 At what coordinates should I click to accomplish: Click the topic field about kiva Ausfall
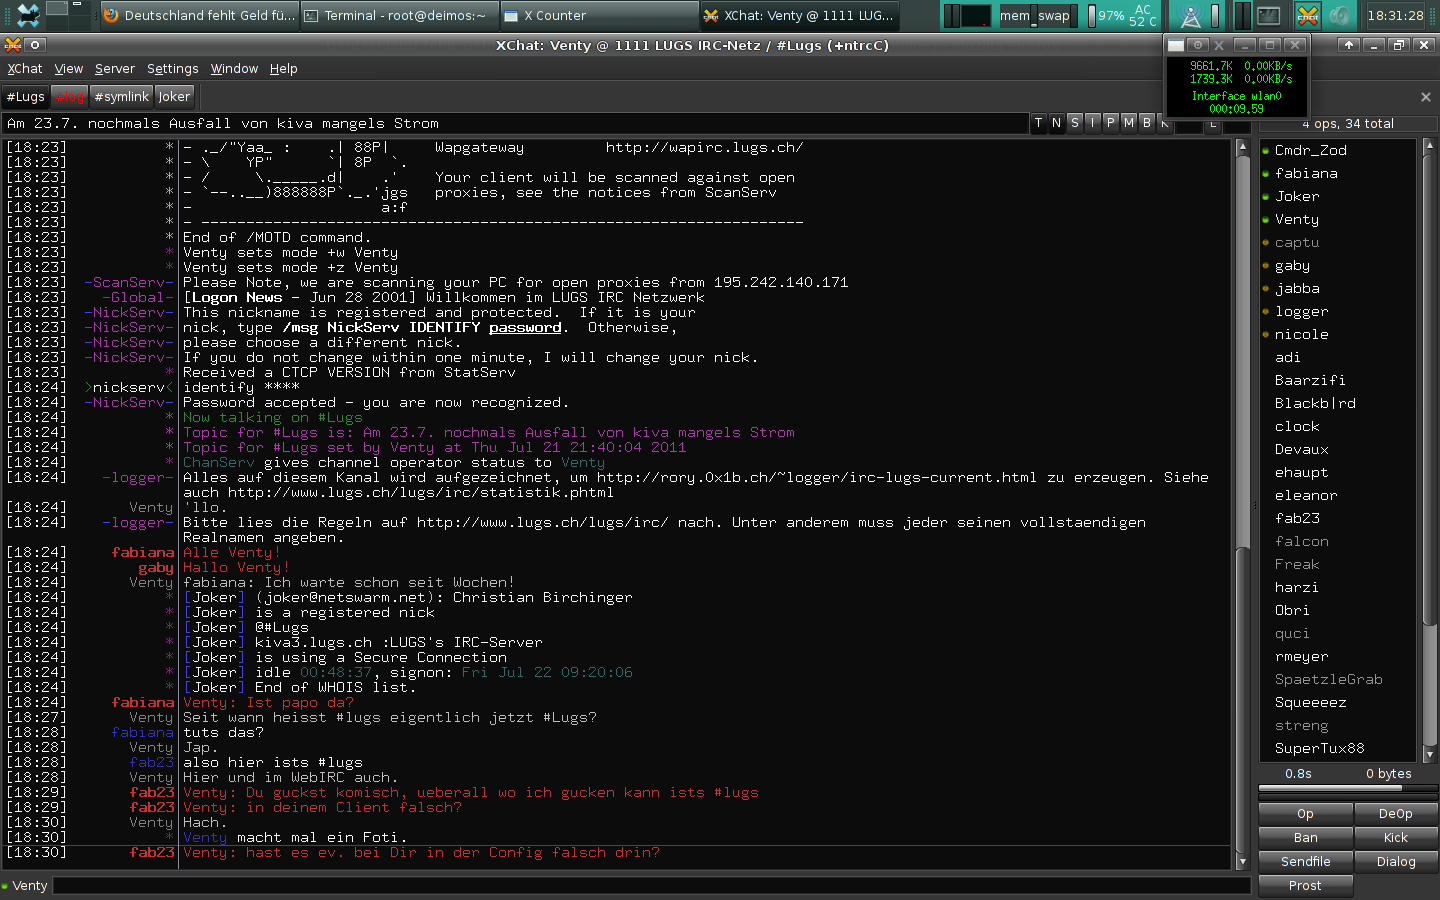tap(515, 123)
